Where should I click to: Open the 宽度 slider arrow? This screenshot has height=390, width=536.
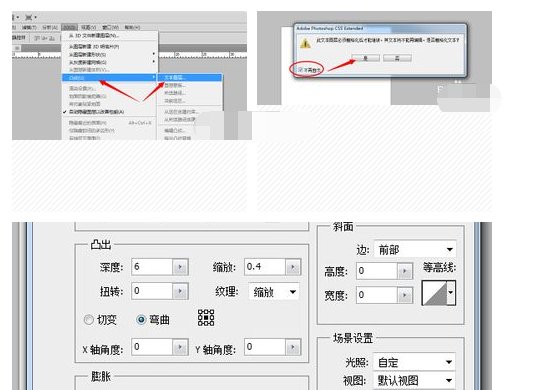pyautogui.click(x=405, y=295)
